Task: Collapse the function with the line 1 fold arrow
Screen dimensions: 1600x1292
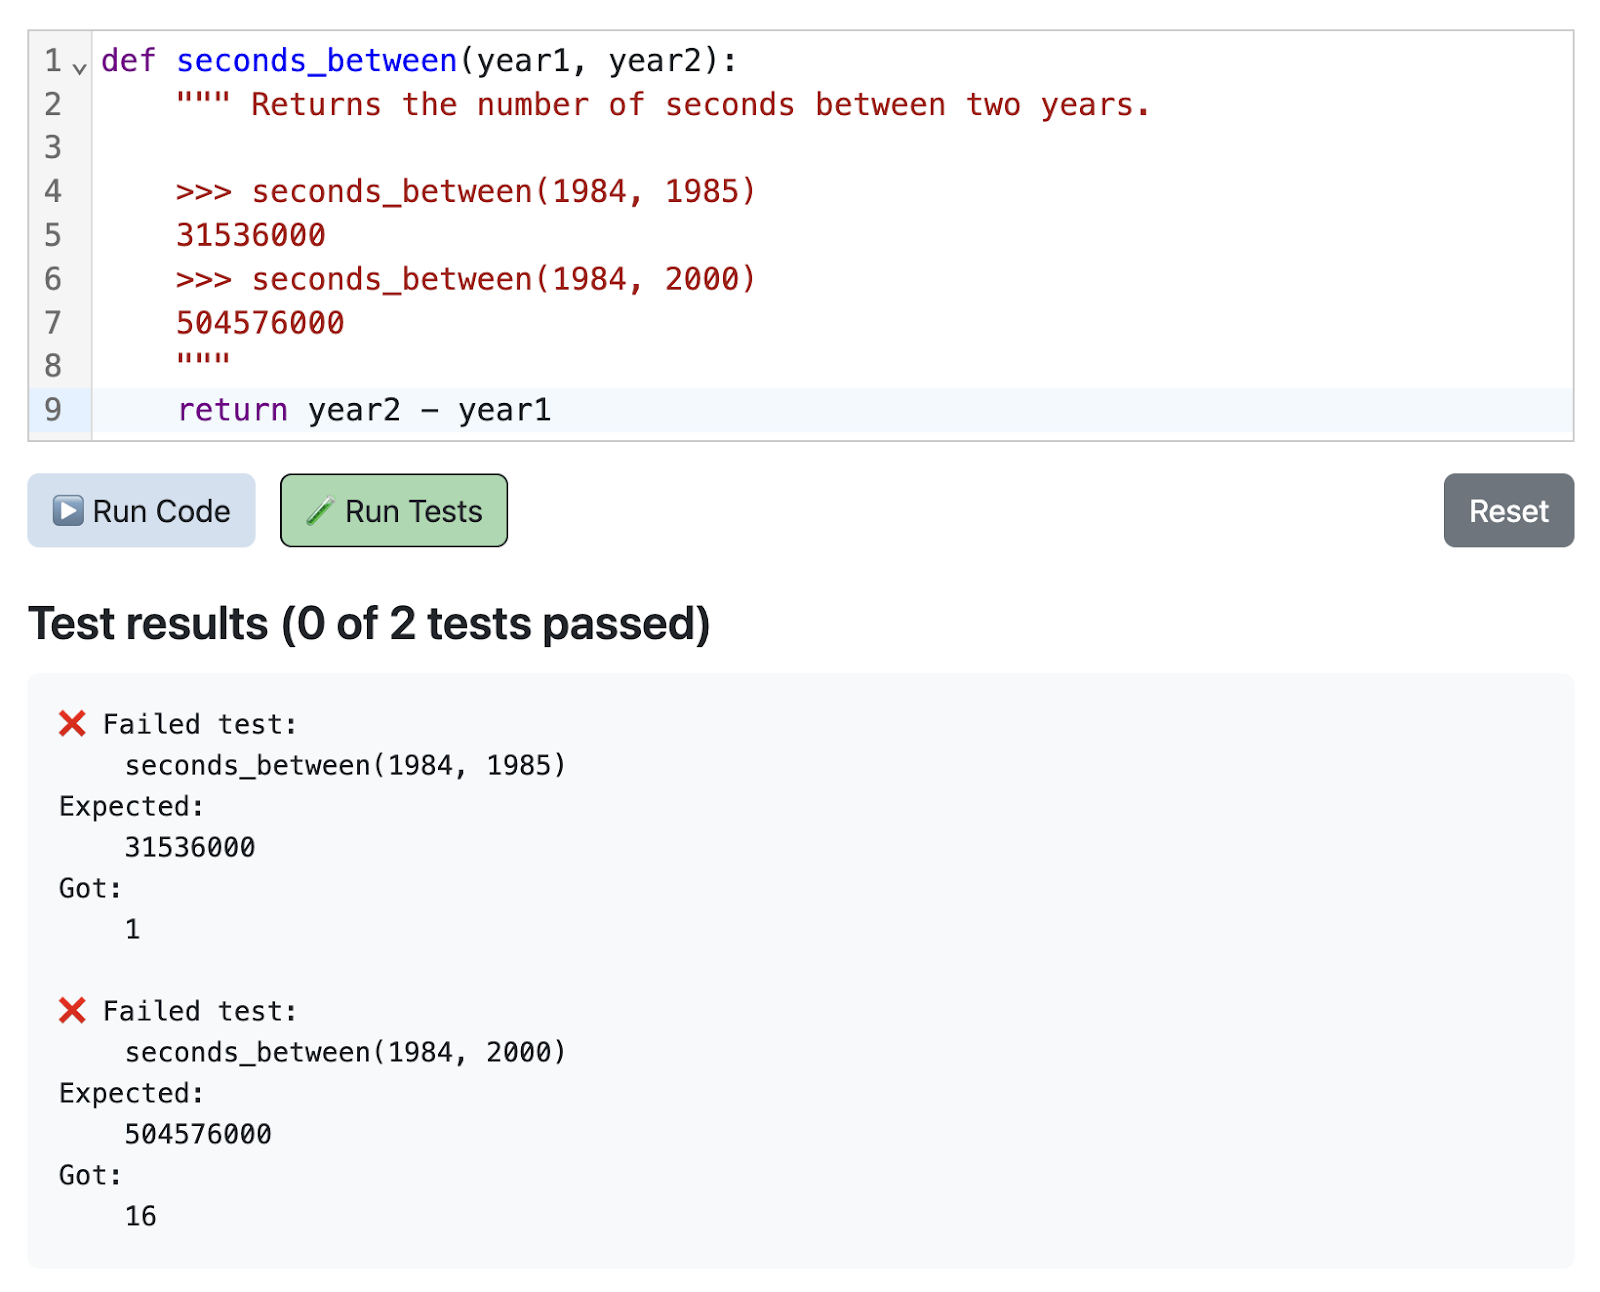Action: click(x=80, y=68)
